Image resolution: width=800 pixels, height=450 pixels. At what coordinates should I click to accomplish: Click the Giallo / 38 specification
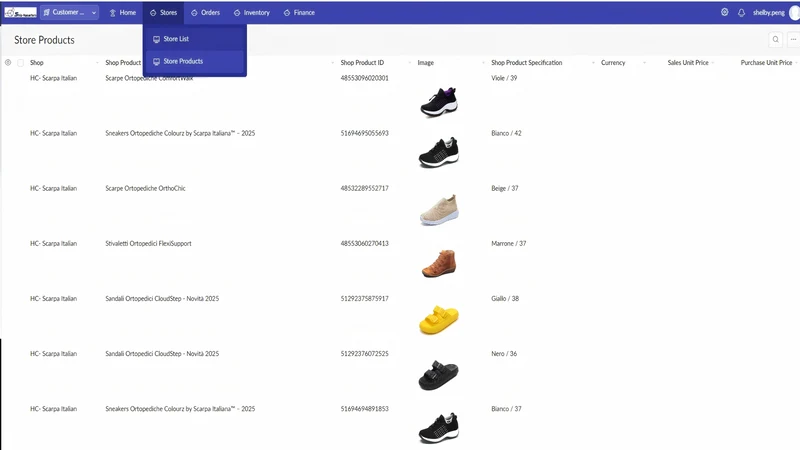pyautogui.click(x=505, y=298)
